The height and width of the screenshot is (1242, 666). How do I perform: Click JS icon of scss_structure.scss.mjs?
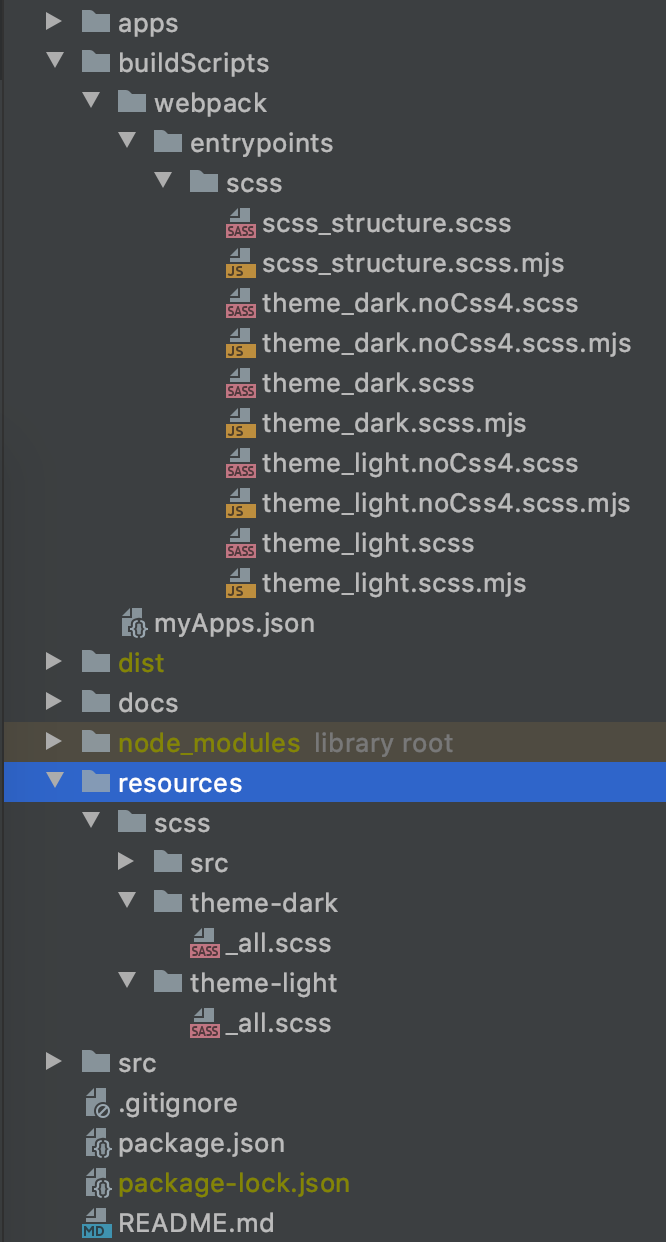[x=240, y=263]
